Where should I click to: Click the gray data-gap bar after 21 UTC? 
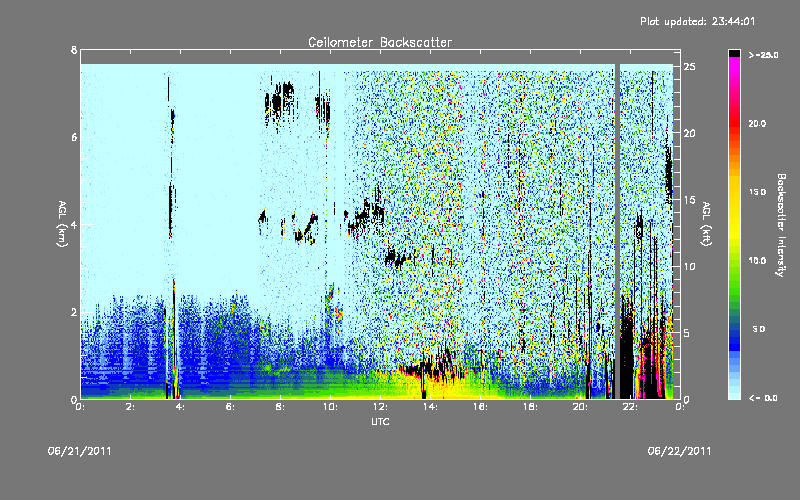click(616, 231)
